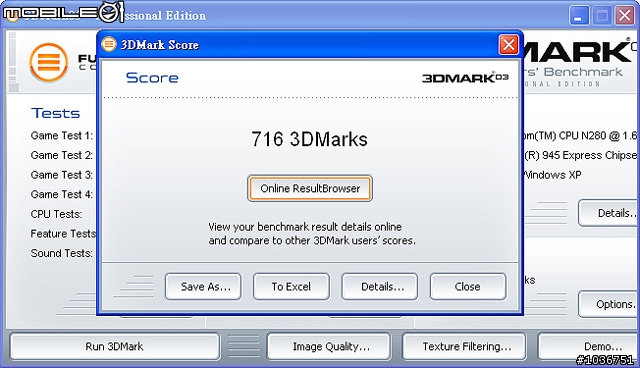The image size is (640, 368).
Task: Open the Image Quality... tool
Action: 329,346
